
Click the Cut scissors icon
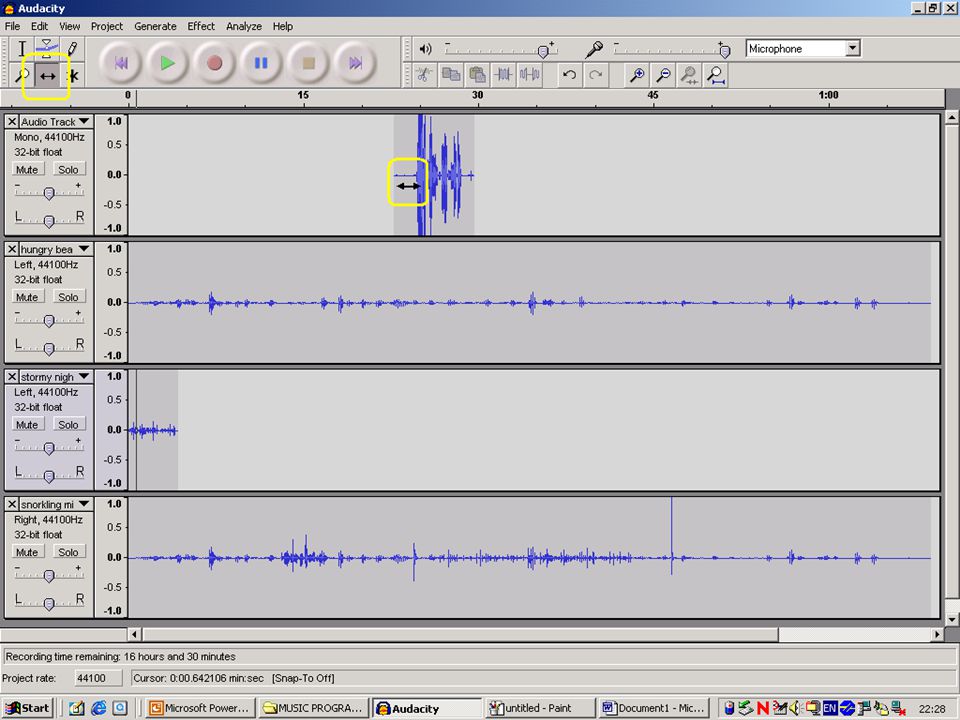pos(424,75)
